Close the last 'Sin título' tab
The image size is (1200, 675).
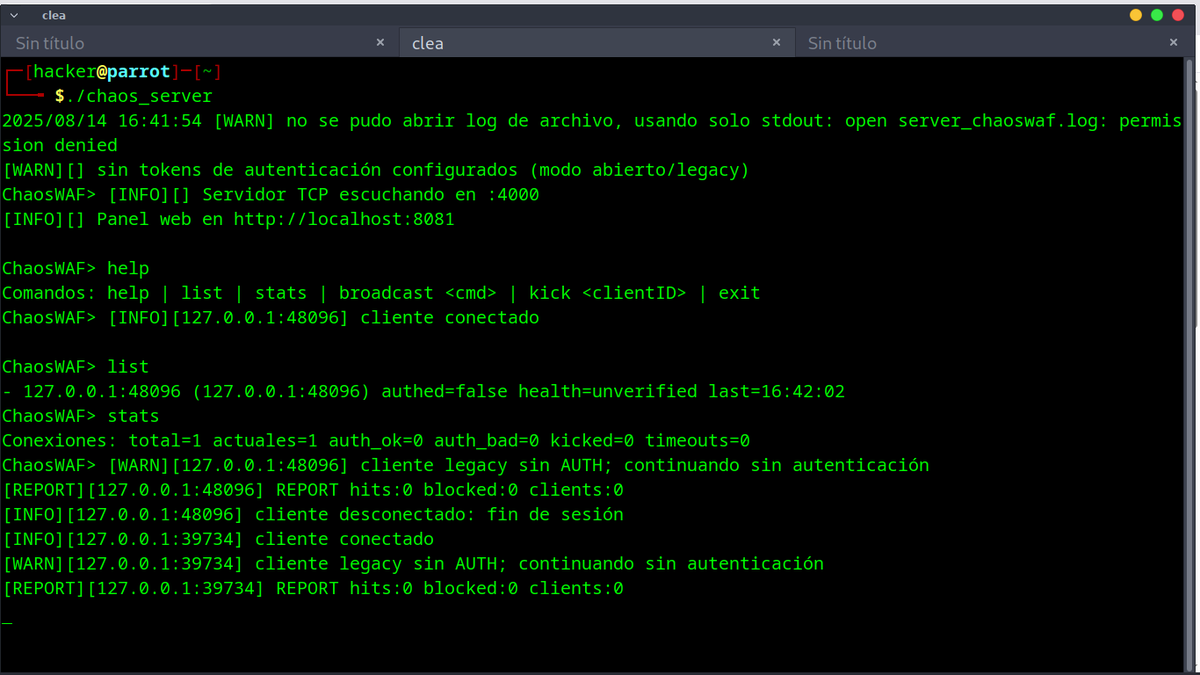(1174, 43)
